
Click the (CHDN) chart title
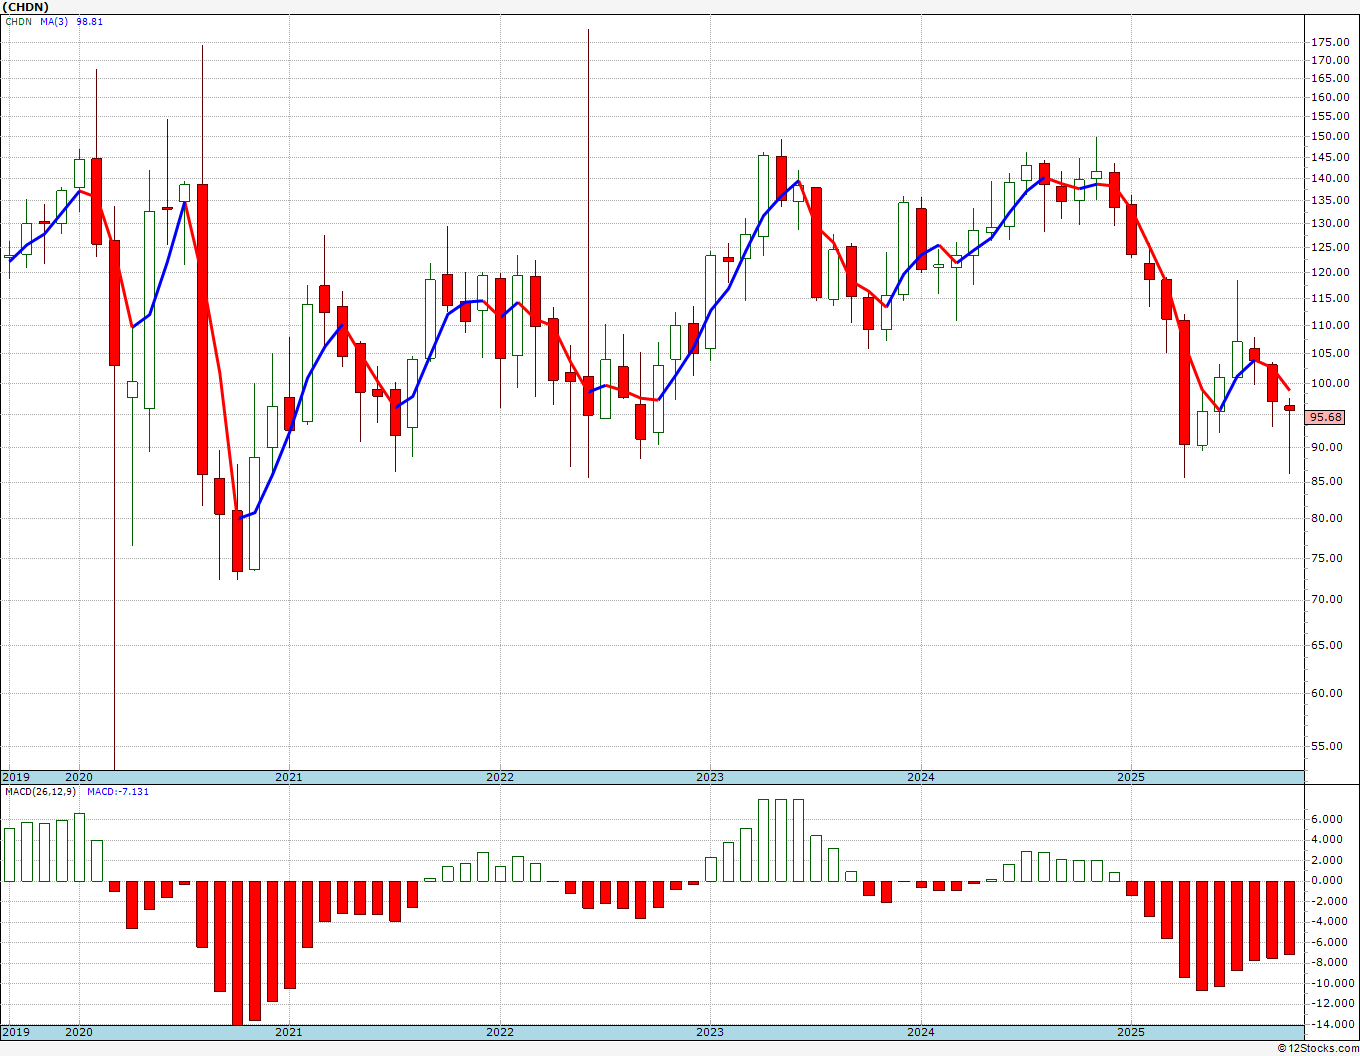point(27,7)
